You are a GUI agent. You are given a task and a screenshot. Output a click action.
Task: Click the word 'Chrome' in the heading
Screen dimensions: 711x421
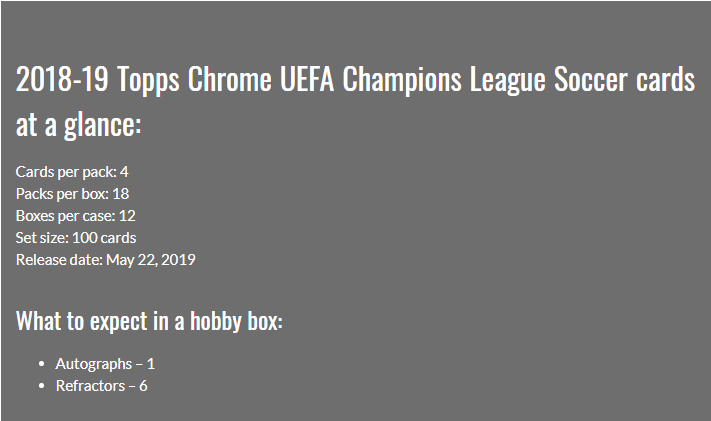click(229, 79)
